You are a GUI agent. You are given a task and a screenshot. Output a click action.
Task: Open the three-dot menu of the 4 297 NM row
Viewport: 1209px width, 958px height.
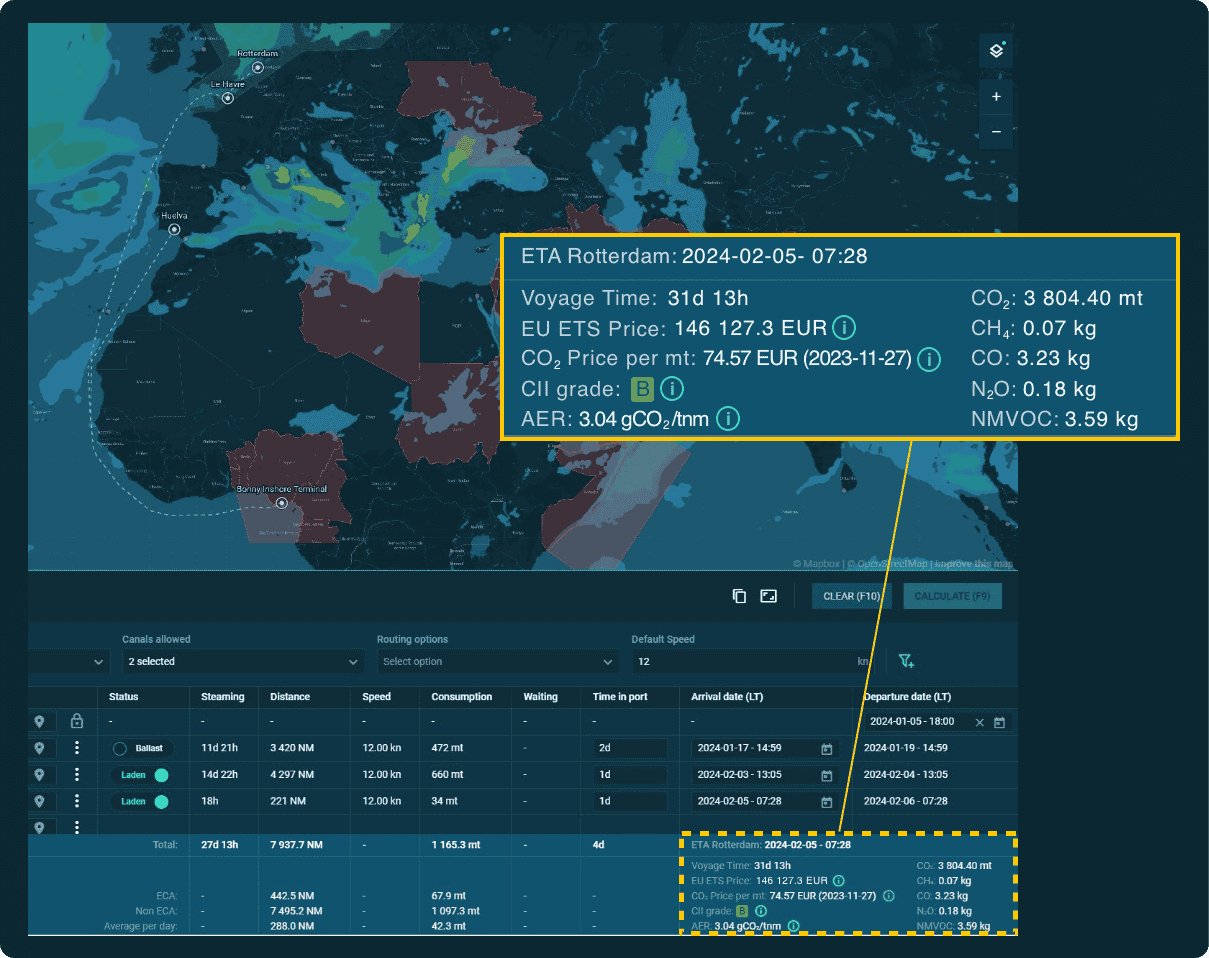(77, 774)
